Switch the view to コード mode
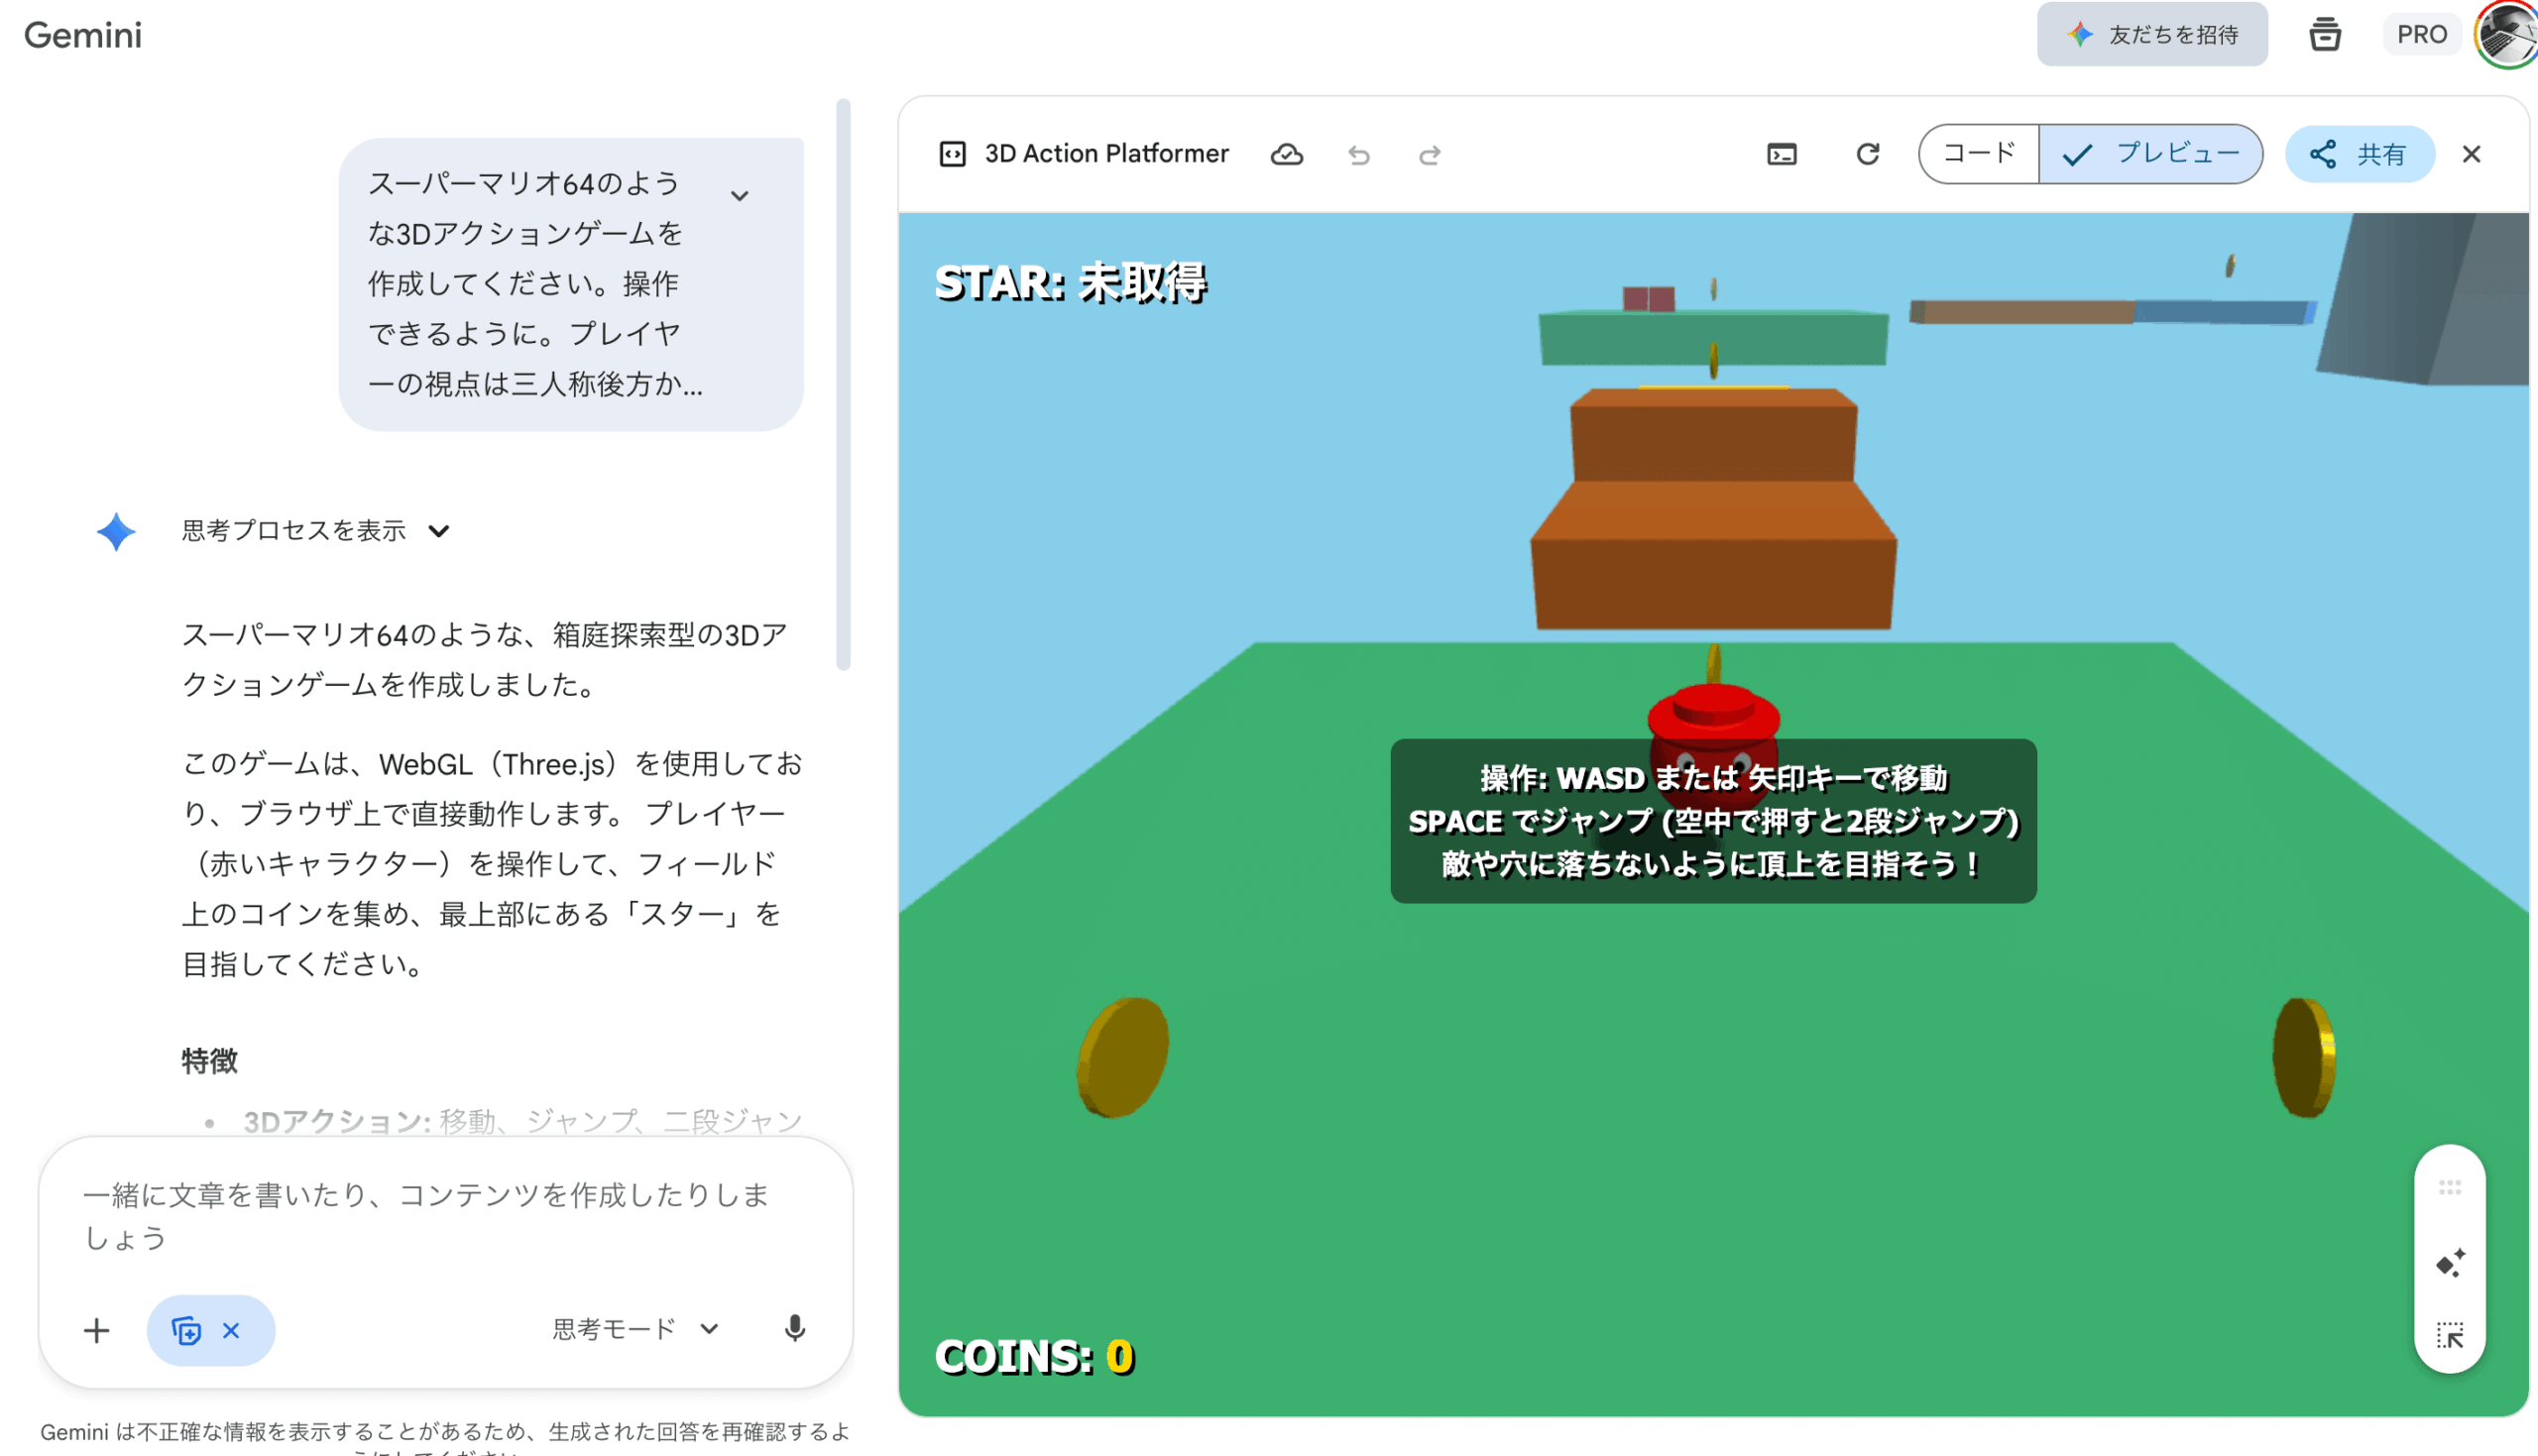2538x1456 pixels. [x=1978, y=153]
